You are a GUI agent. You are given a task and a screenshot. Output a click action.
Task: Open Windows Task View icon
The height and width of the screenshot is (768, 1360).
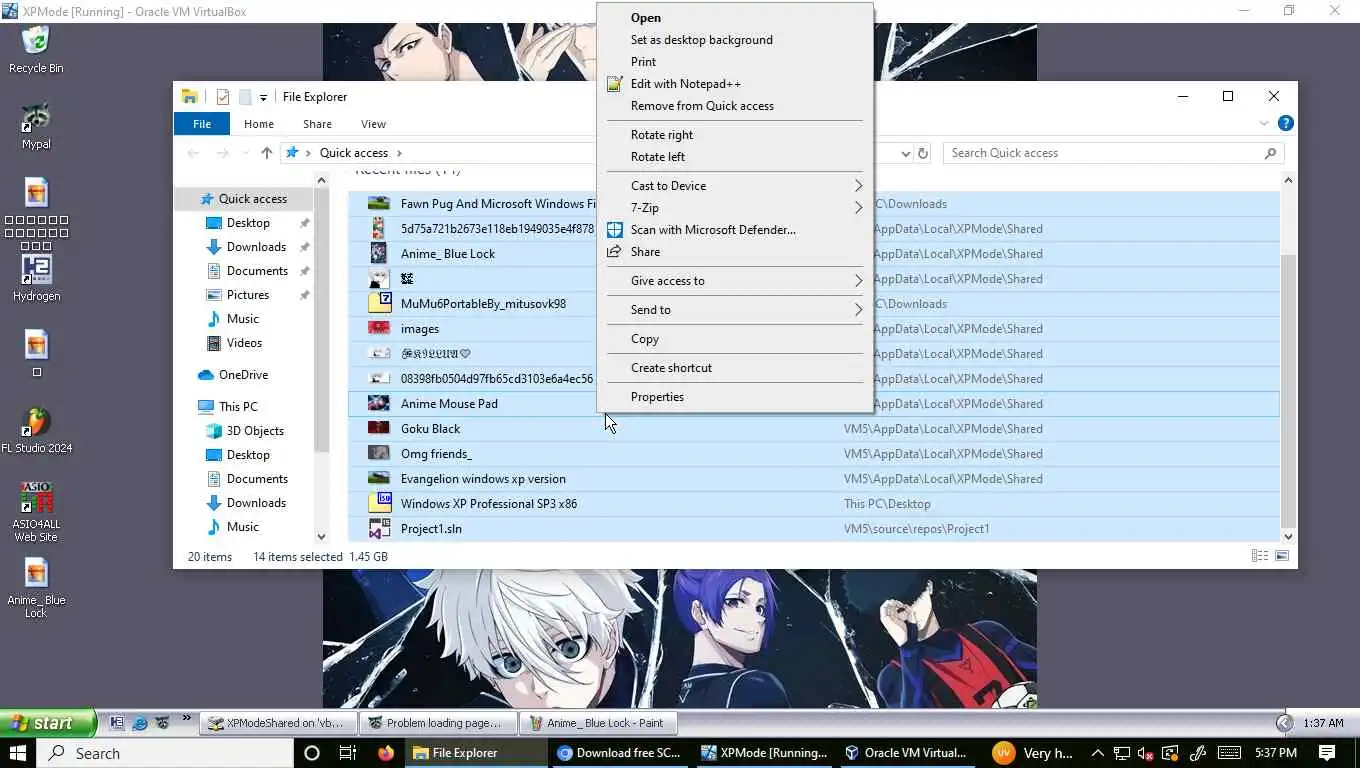348,753
